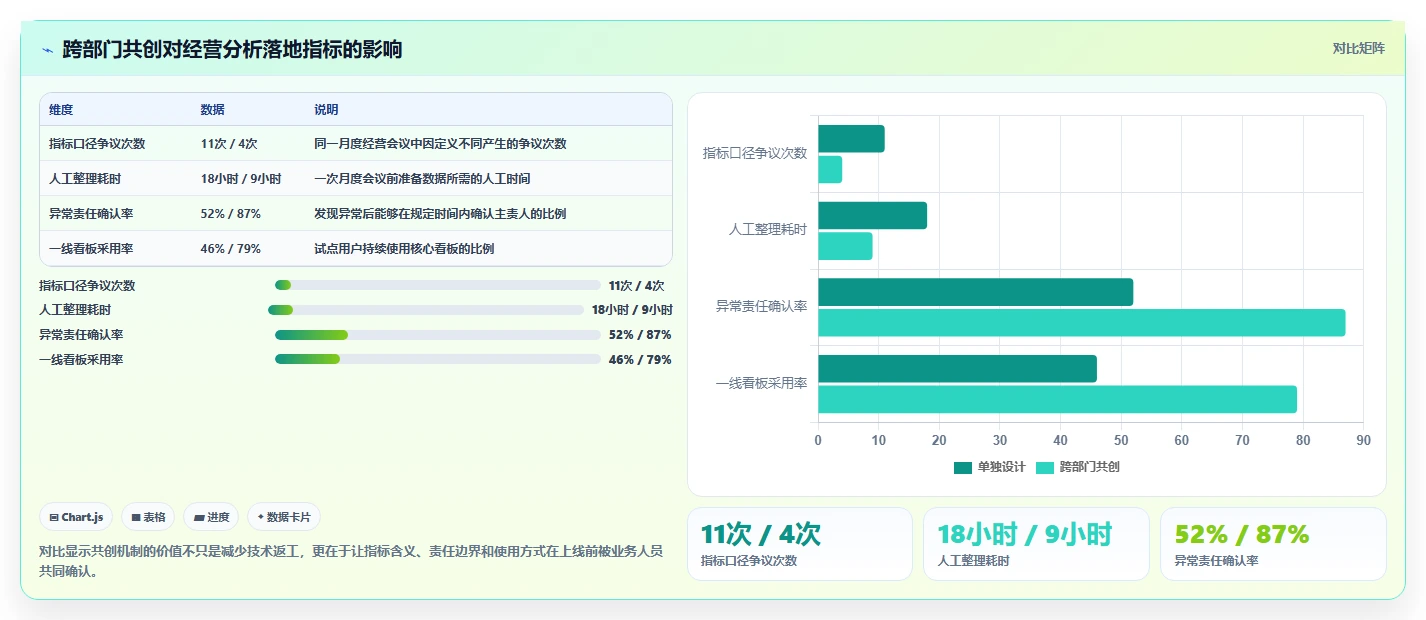Click chart axis label 一线看板采用率
This screenshot has width=1426, height=620.
pos(762,384)
